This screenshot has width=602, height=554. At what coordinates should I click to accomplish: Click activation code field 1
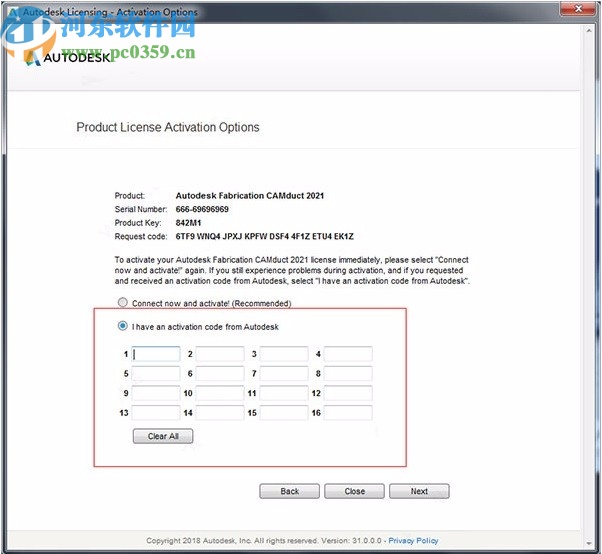pyautogui.click(x=156, y=354)
